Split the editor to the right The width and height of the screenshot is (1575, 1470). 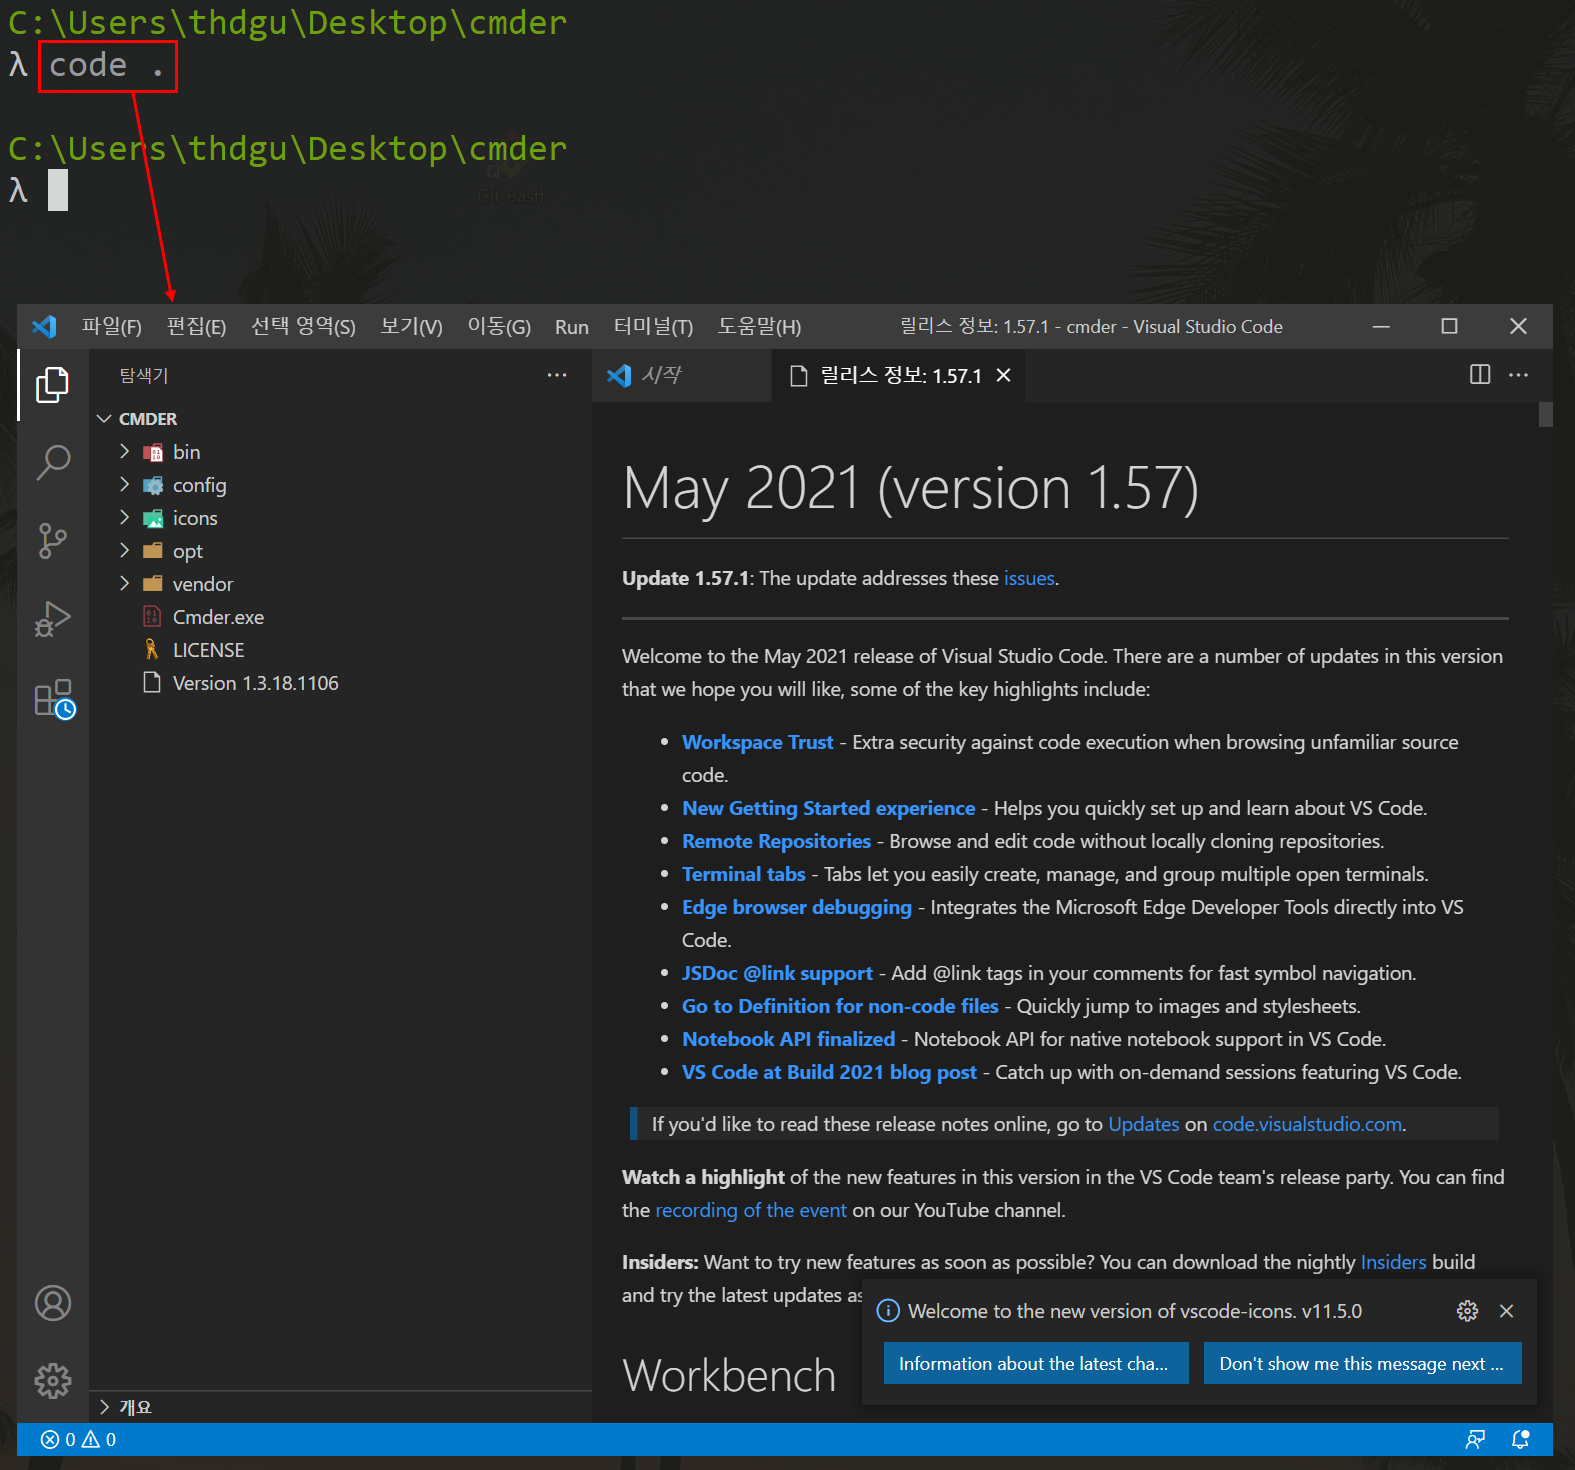(1480, 375)
